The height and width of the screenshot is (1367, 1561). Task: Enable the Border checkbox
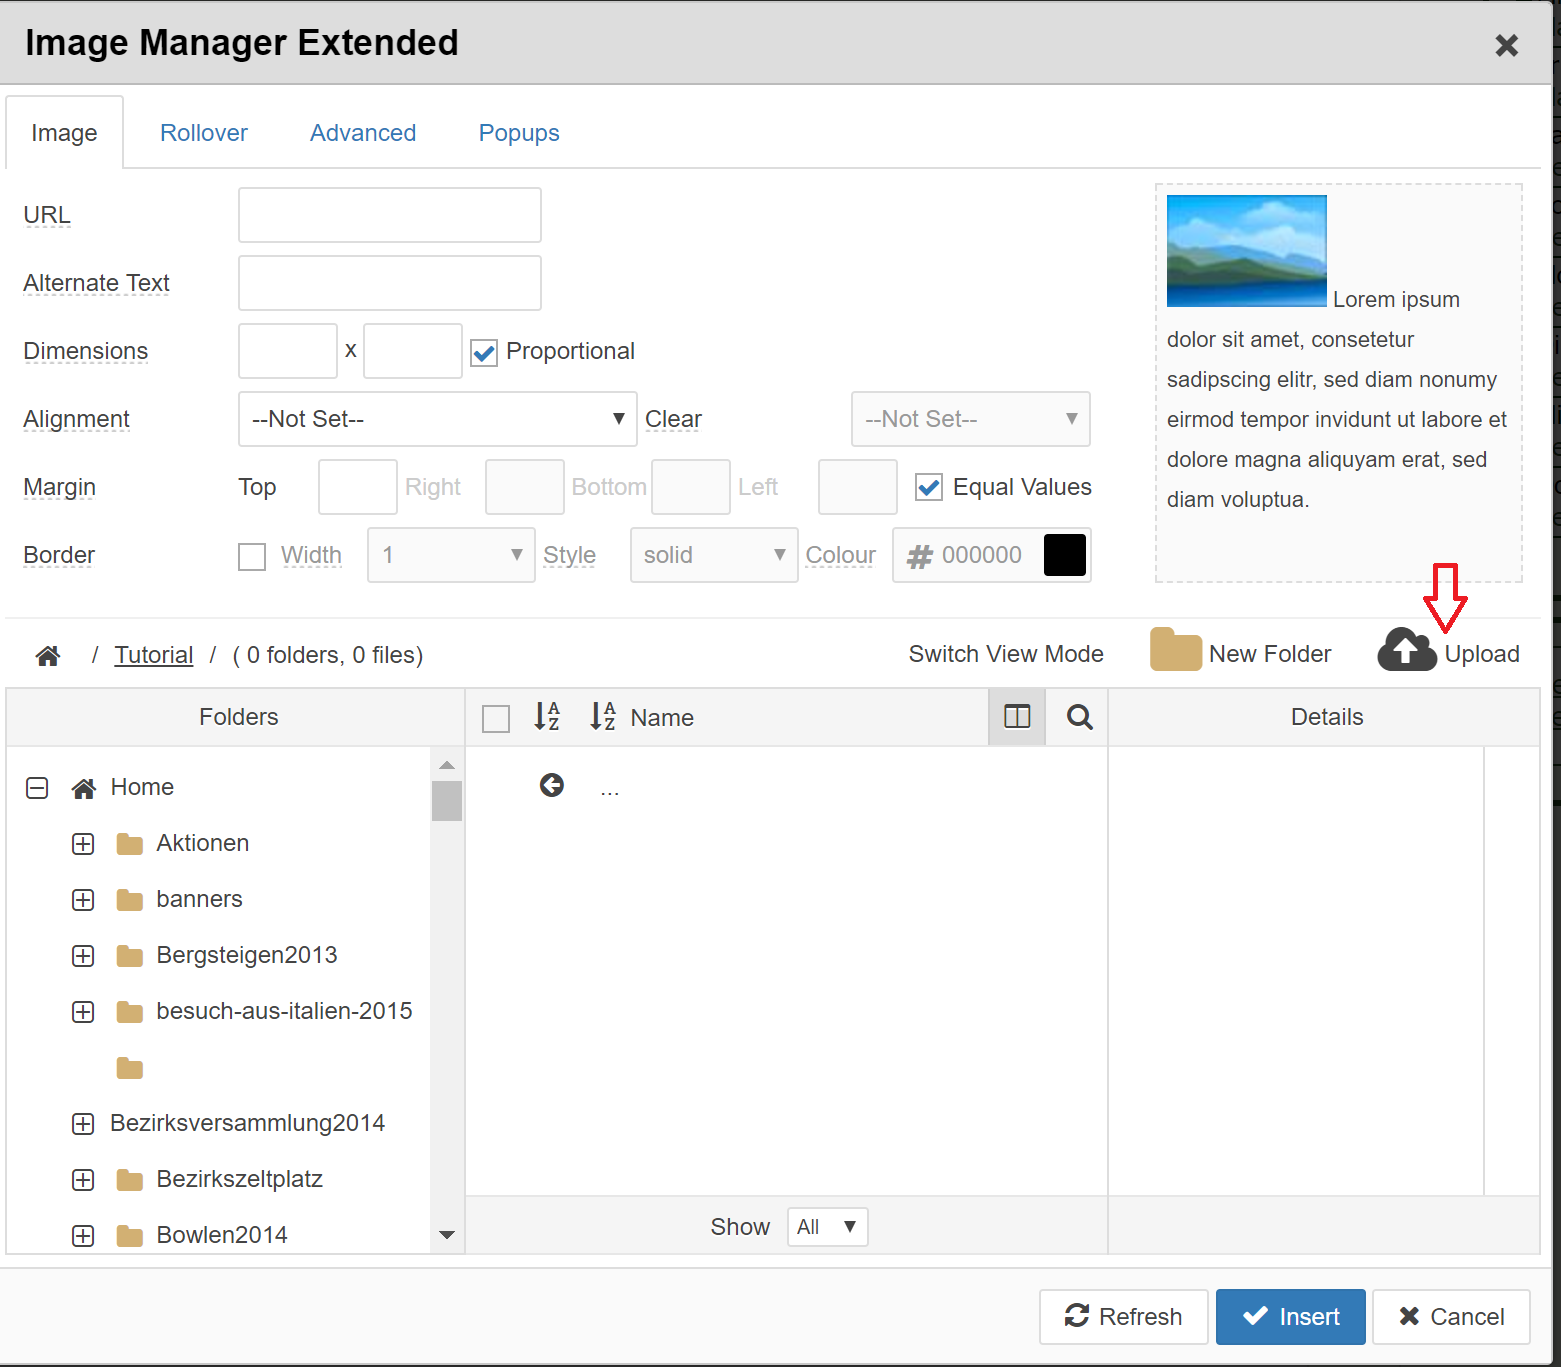[252, 556]
